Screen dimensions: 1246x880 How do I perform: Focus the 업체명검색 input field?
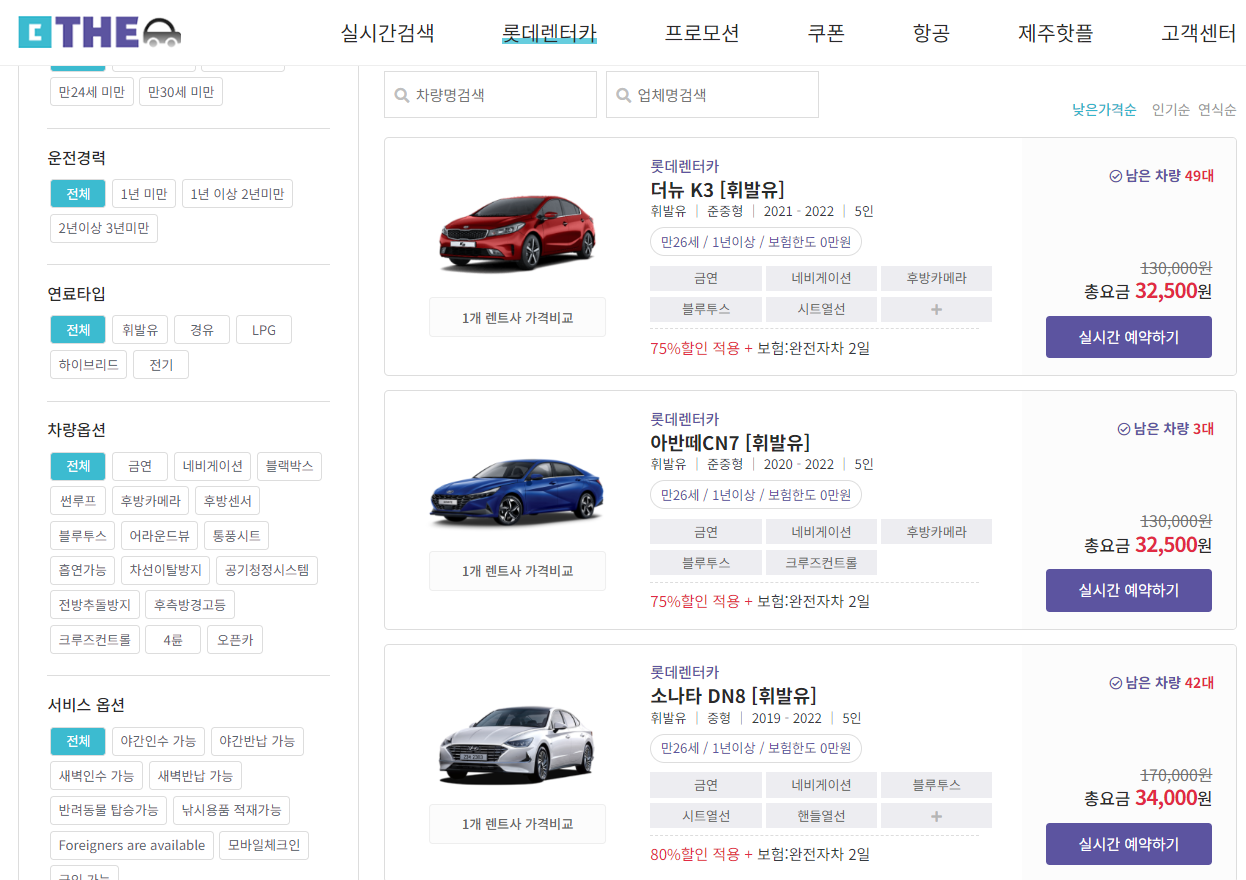[712, 95]
